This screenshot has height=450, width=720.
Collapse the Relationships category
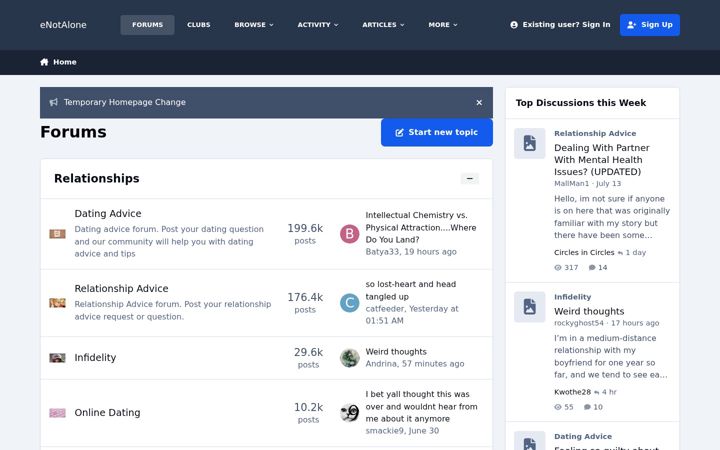[x=470, y=178]
